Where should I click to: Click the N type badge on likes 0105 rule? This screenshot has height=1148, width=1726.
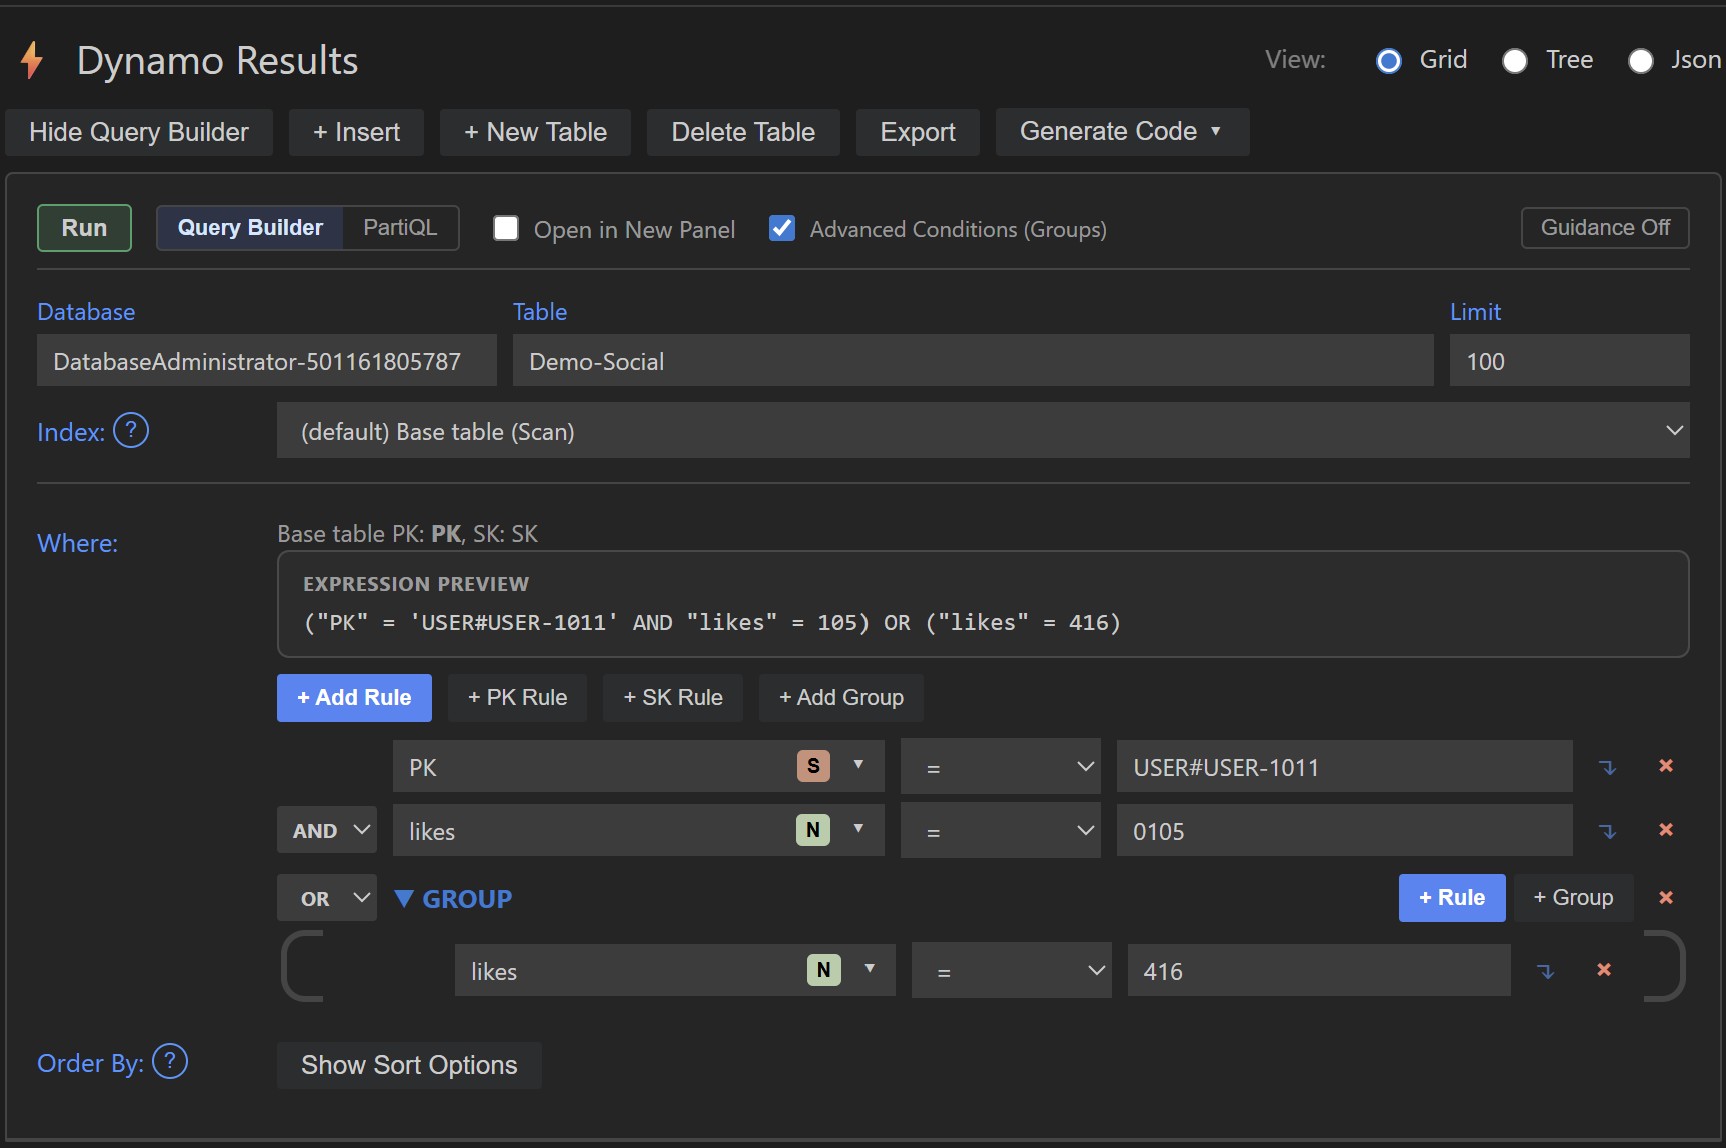click(813, 830)
